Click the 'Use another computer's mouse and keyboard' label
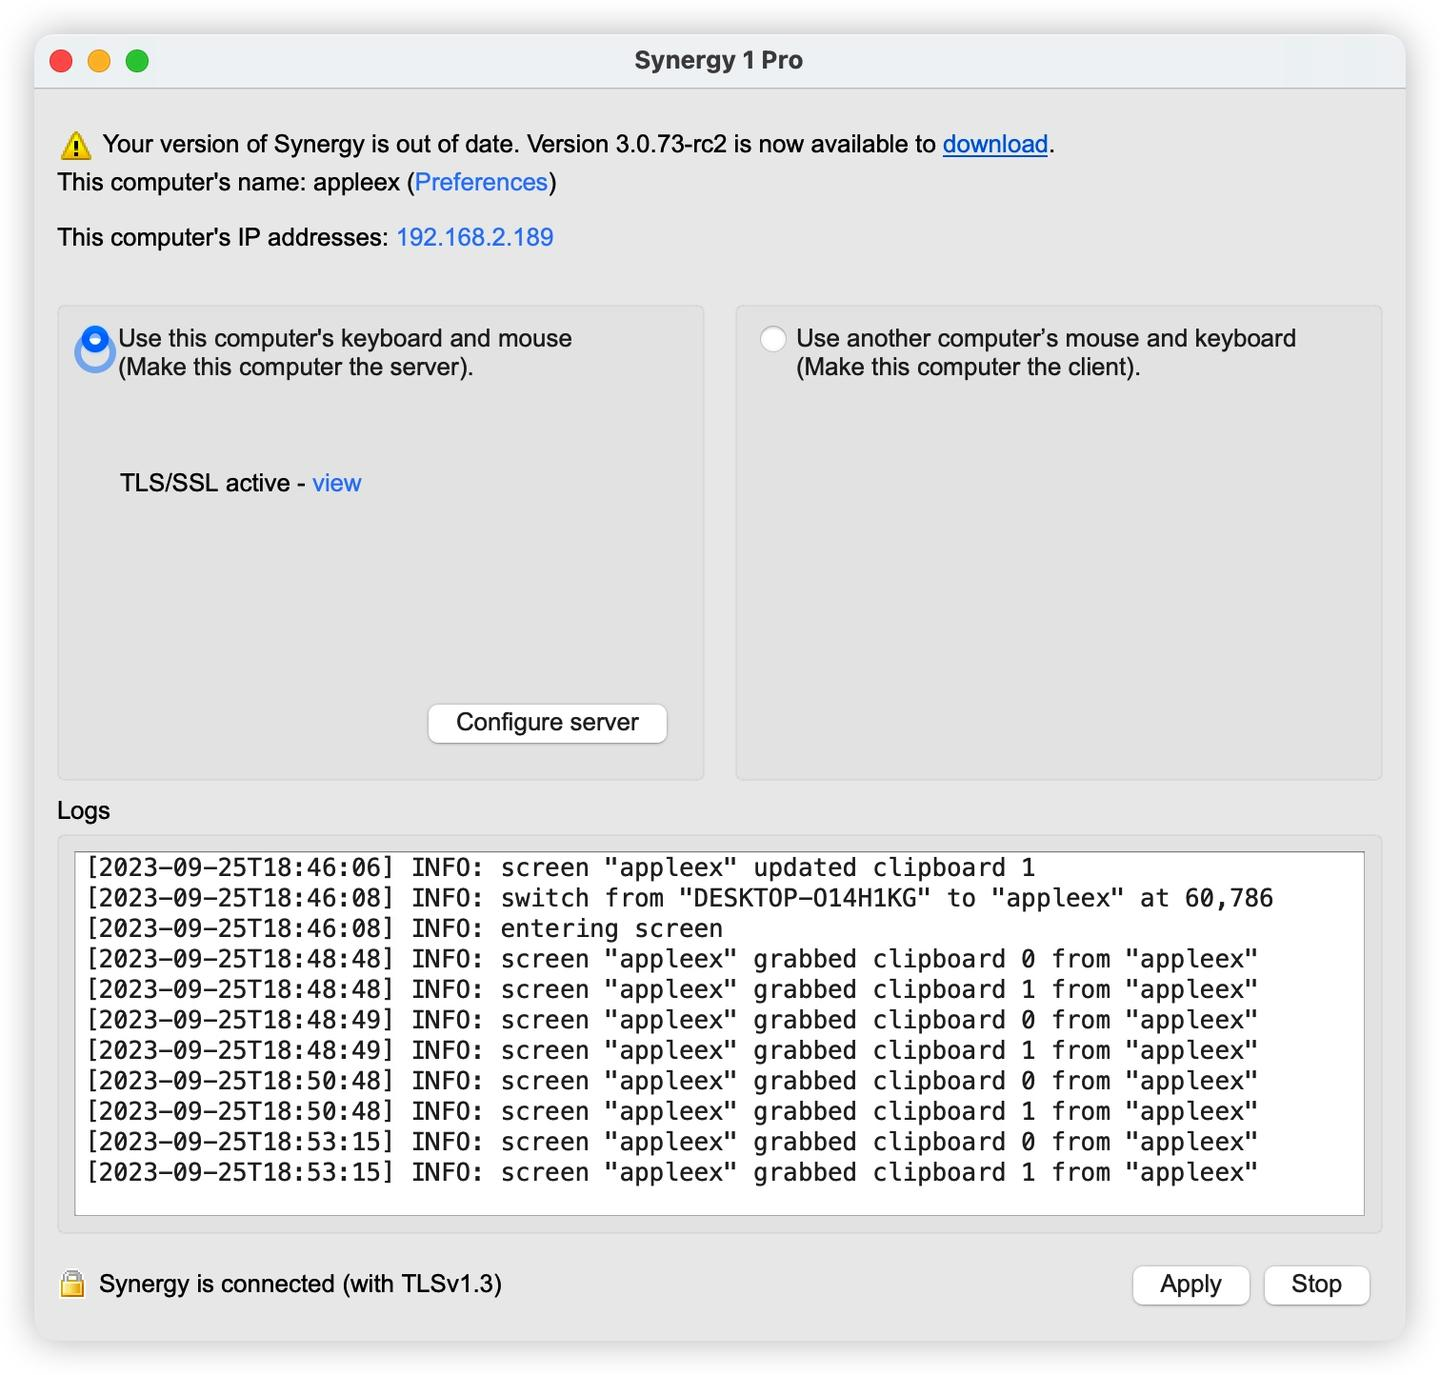Image resolution: width=1440 pixels, height=1375 pixels. (1046, 352)
